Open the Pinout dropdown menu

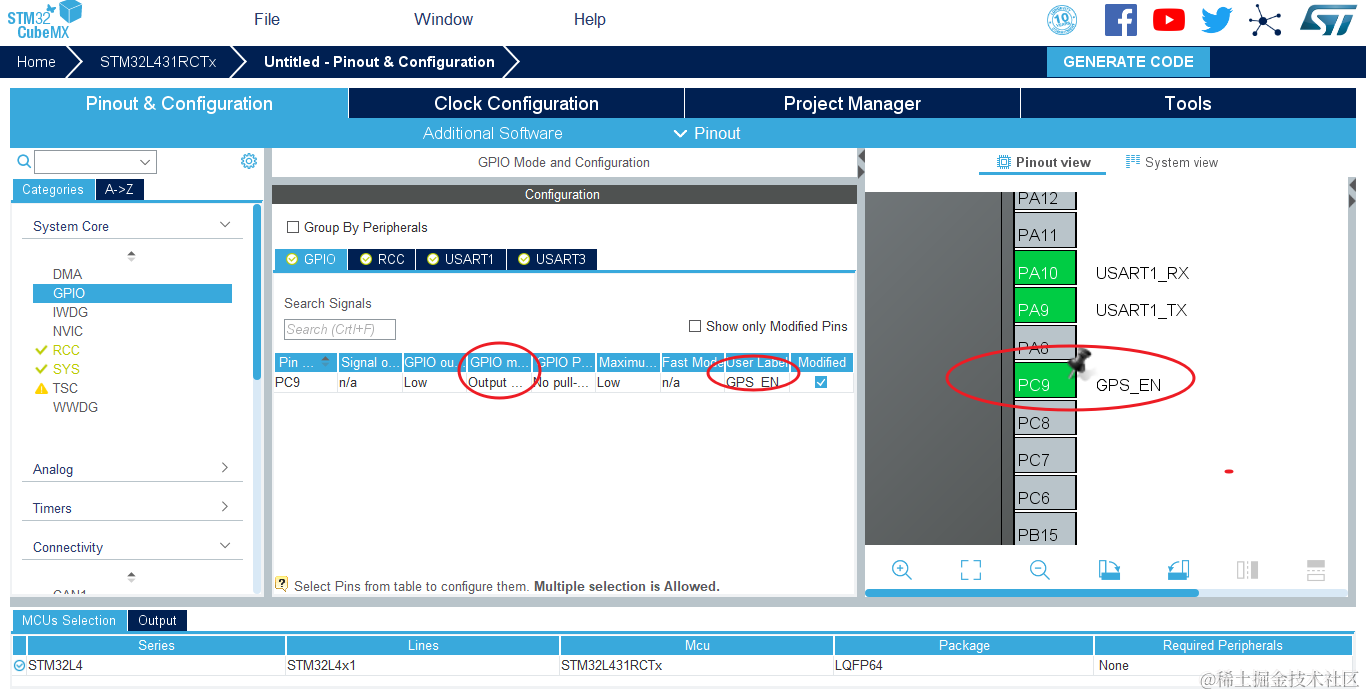tap(706, 133)
